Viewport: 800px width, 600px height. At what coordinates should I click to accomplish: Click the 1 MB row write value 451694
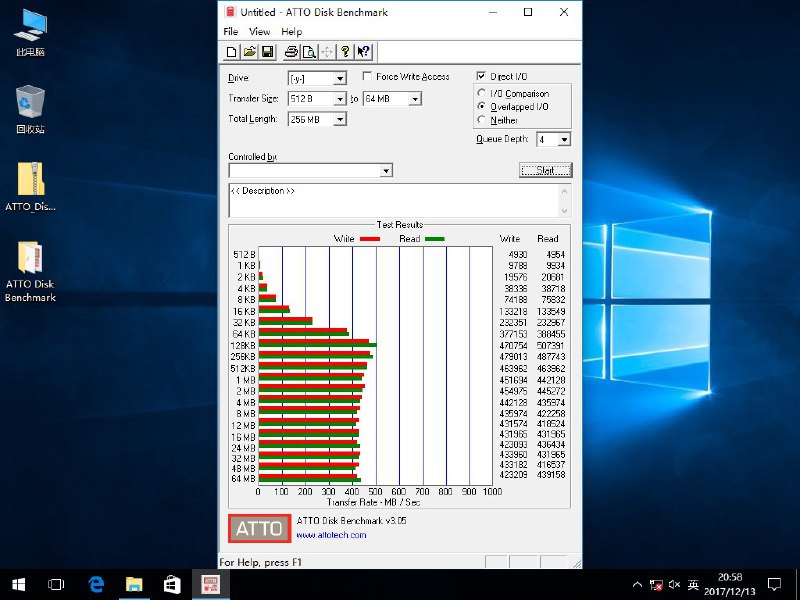click(x=513, y=380)
